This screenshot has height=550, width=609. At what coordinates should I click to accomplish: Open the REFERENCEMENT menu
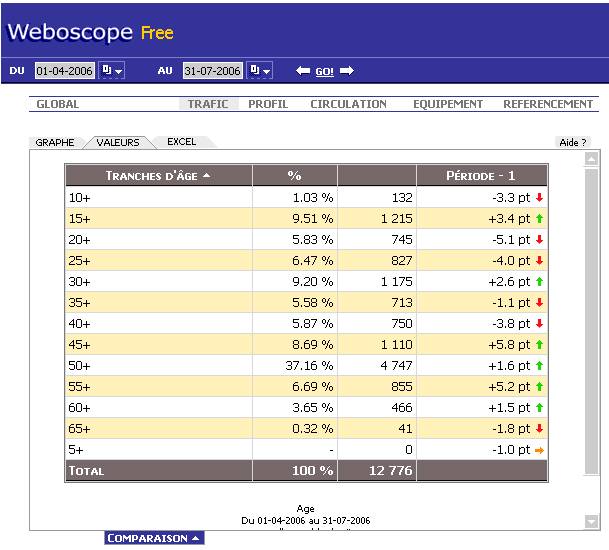tap(548, 104)
